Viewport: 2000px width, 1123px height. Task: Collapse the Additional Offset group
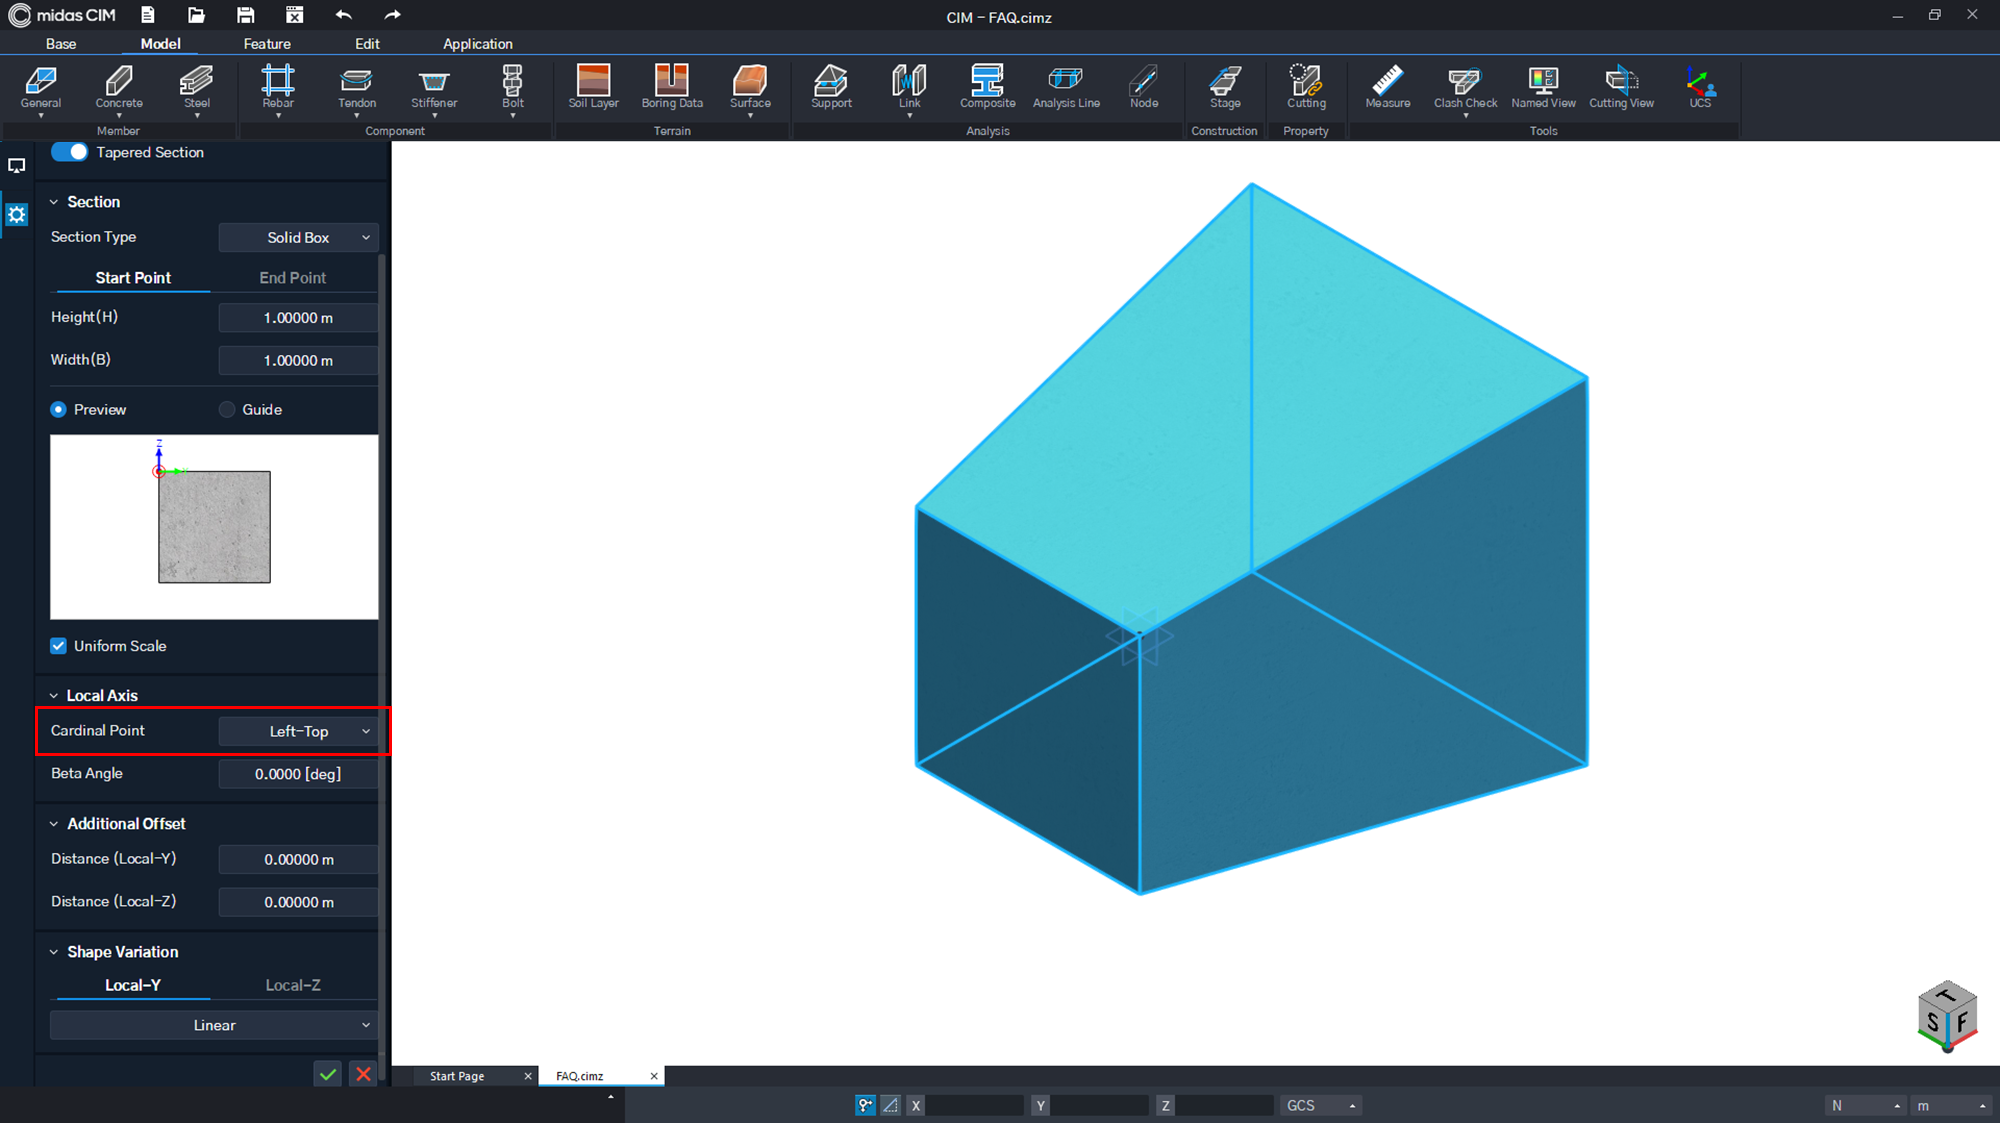[54, 824]
